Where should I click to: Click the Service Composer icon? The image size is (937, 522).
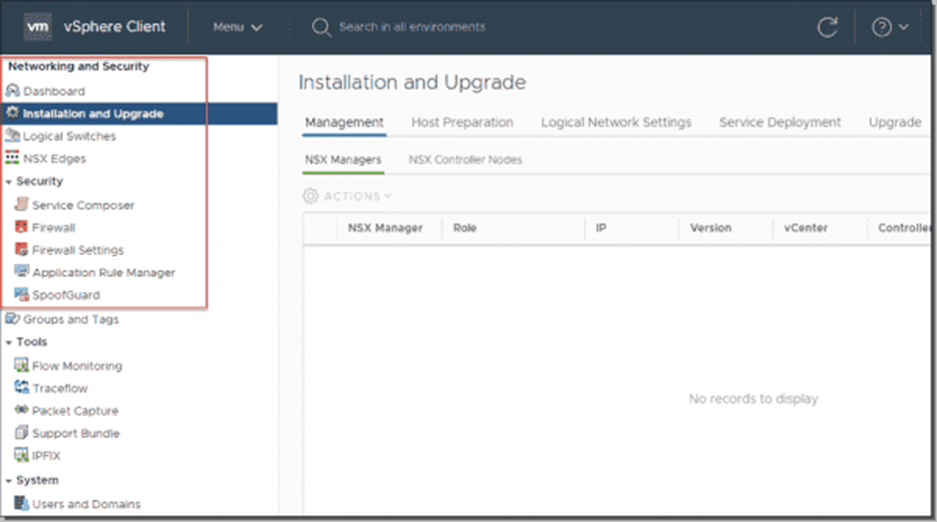click(22, 205)
